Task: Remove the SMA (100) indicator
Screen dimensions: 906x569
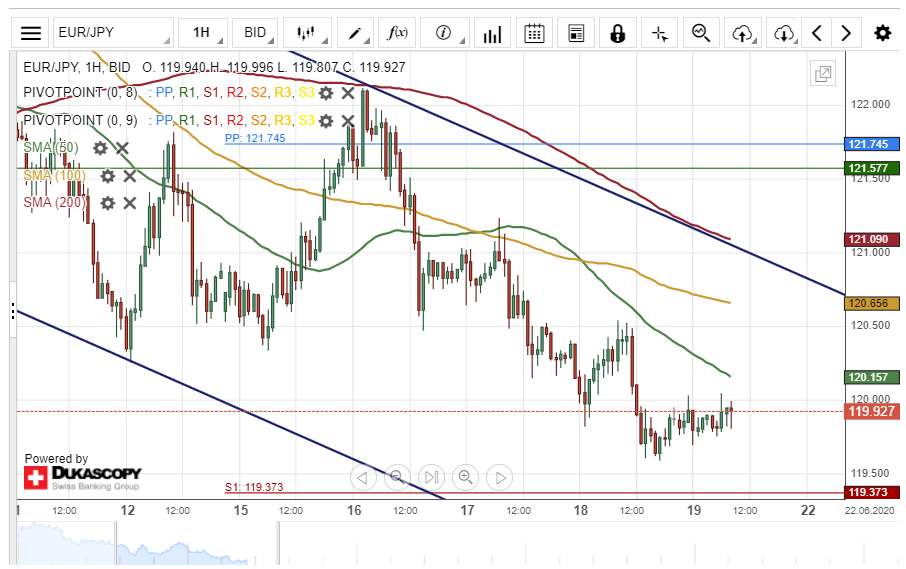Action: 129,176
